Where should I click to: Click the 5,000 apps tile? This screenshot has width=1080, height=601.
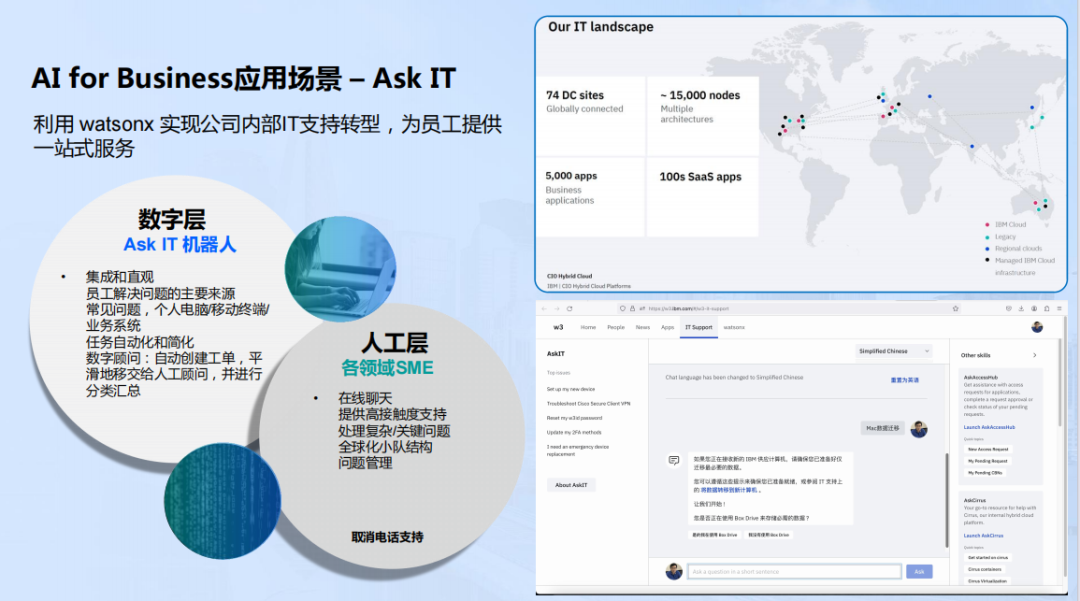(x=590, y=197)
